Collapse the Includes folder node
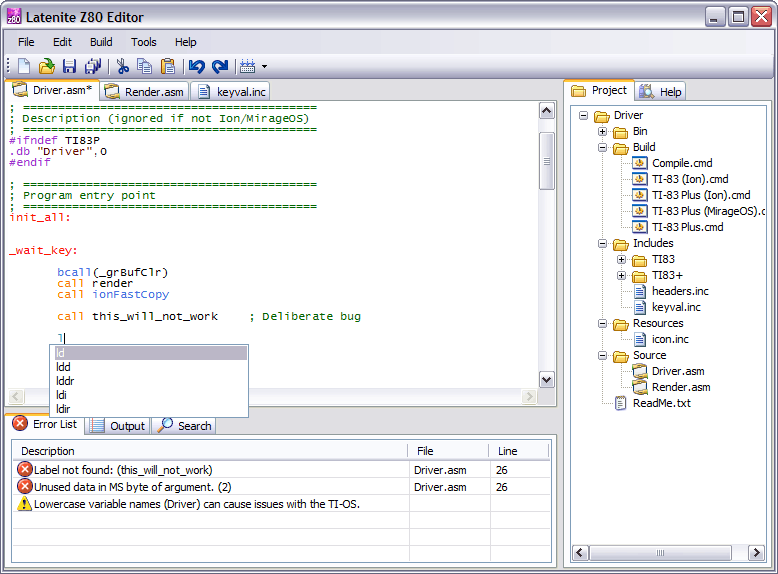The image size is (778, 574). [x=602, y=244]
